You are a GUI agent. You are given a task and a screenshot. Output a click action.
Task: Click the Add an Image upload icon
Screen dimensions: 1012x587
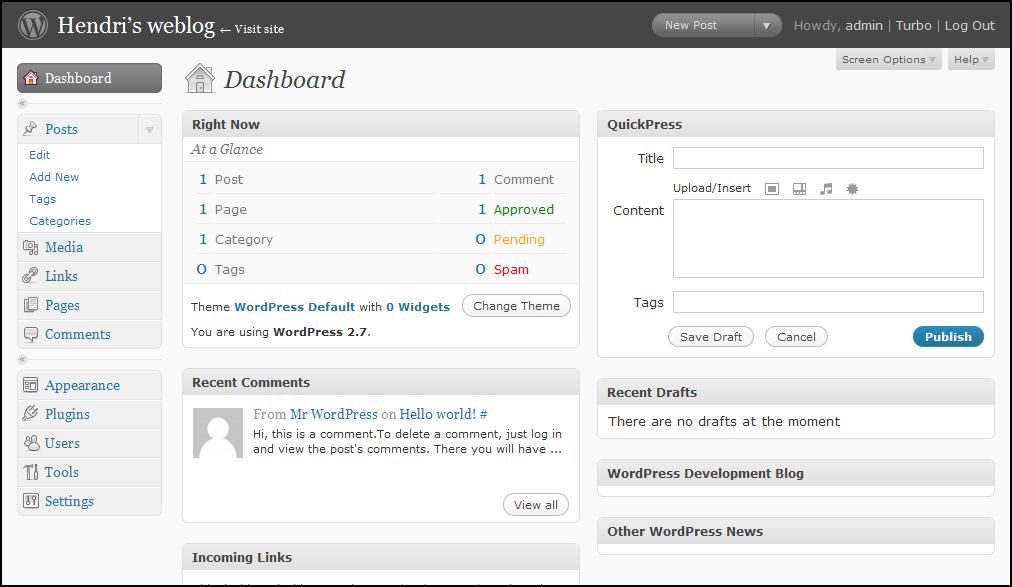772,189
